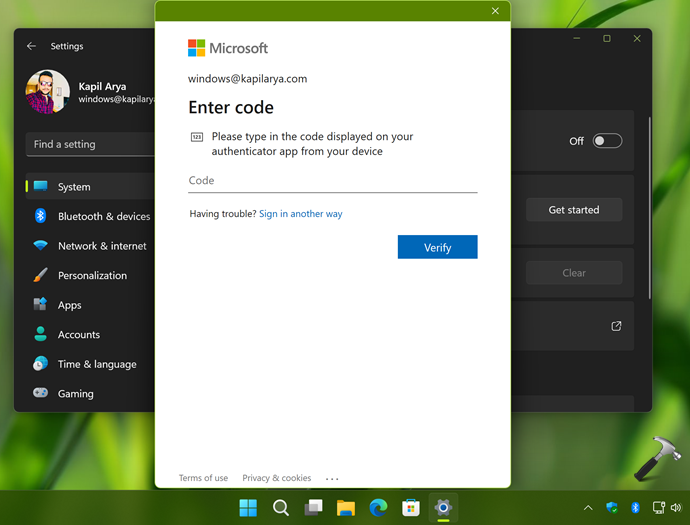Viewport: 690px width, 525px height.
Task: Open the Privacy & cookies link
Action: (276, 478)
